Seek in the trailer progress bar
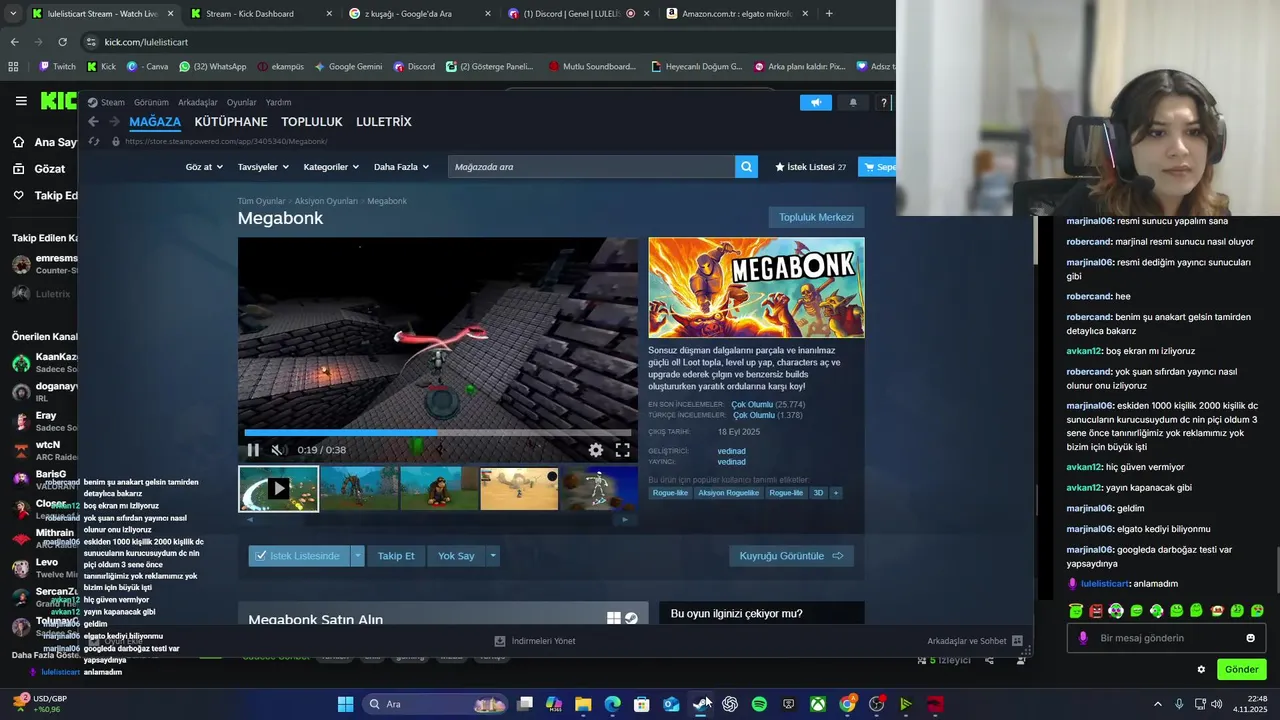 438,433
